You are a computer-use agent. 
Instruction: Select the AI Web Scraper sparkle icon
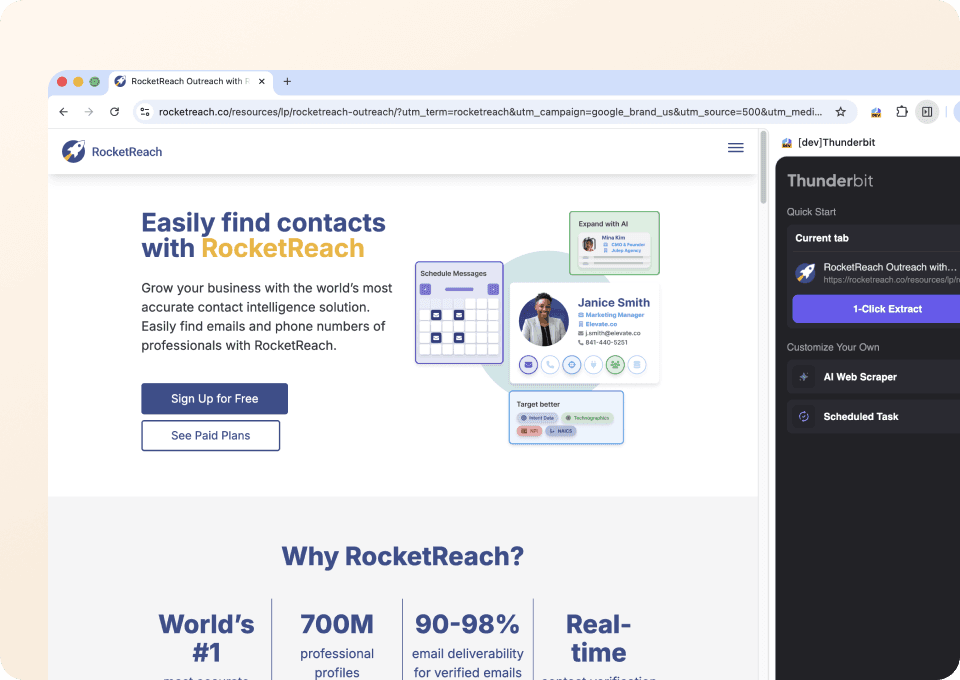806,377
